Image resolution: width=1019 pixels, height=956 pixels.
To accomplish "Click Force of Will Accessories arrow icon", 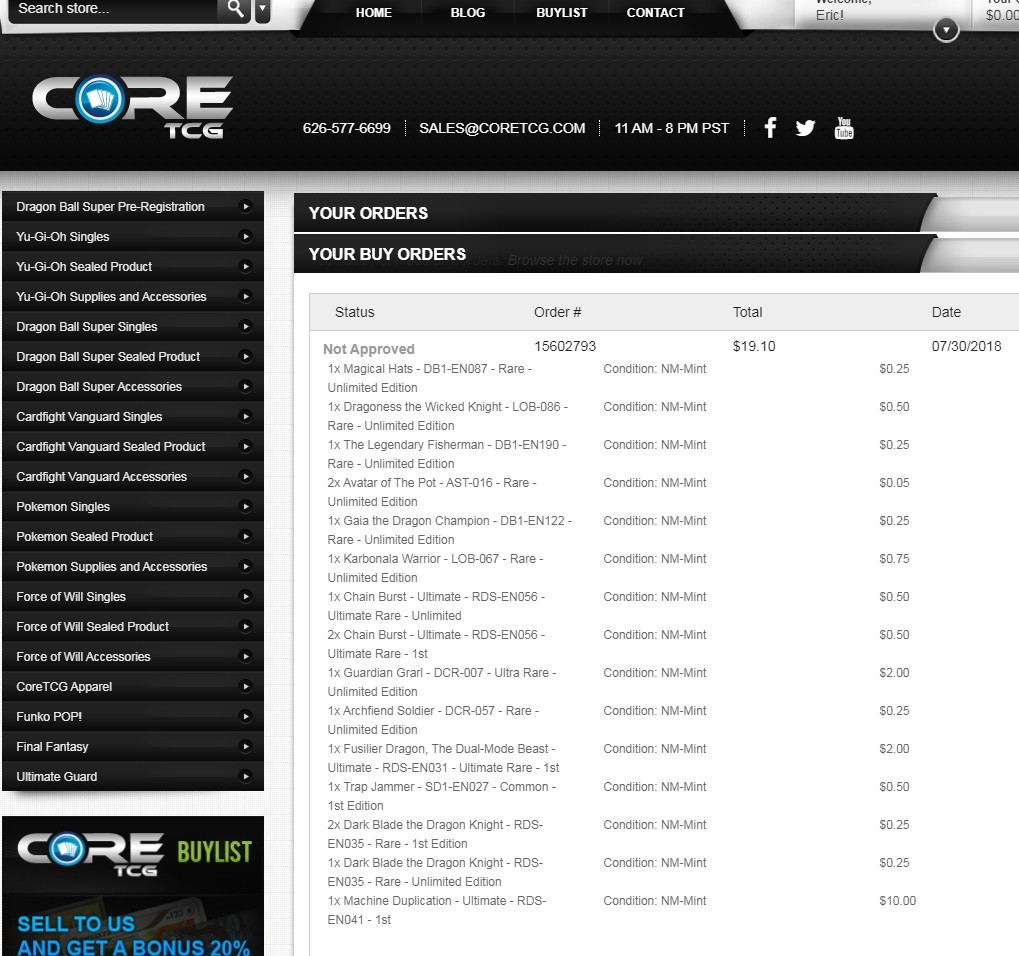I will coord(246,656).
